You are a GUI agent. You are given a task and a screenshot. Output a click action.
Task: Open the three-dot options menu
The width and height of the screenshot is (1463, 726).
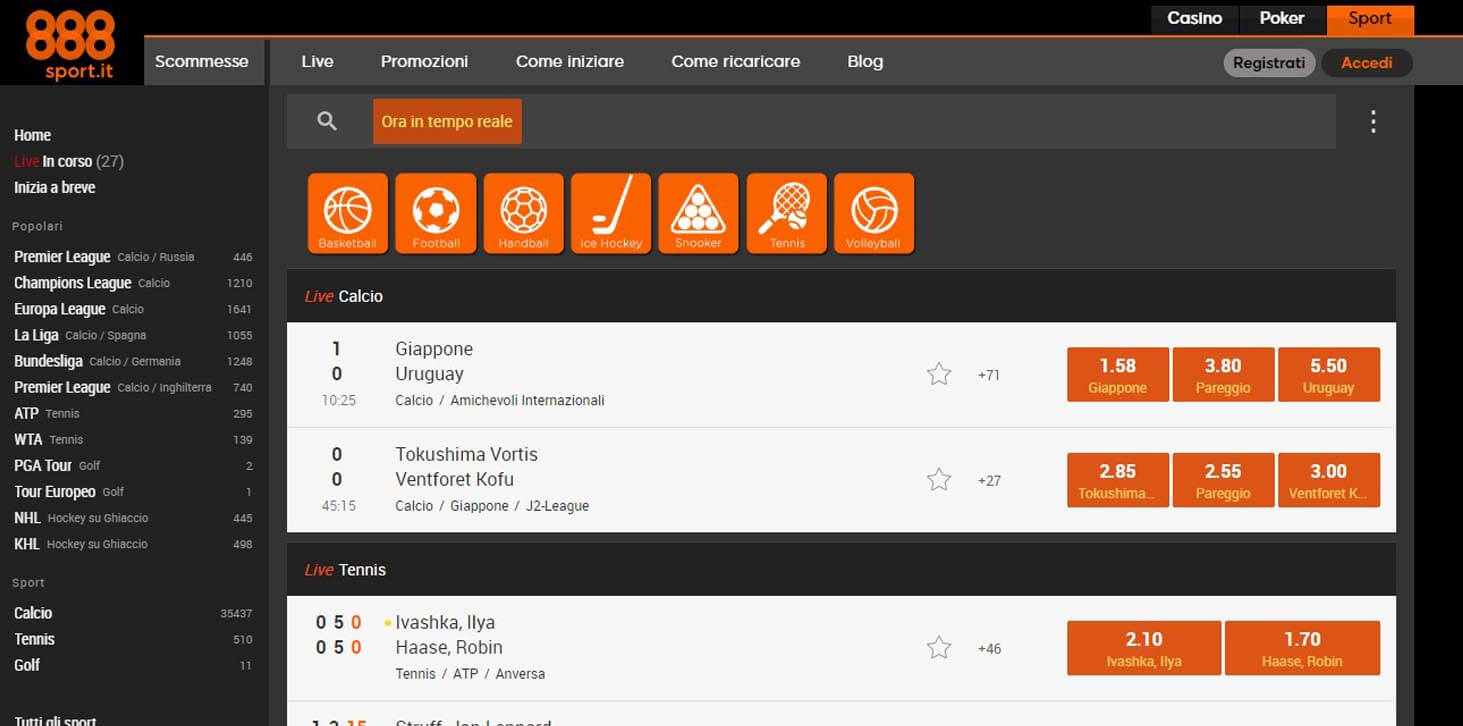[1373, 122]
